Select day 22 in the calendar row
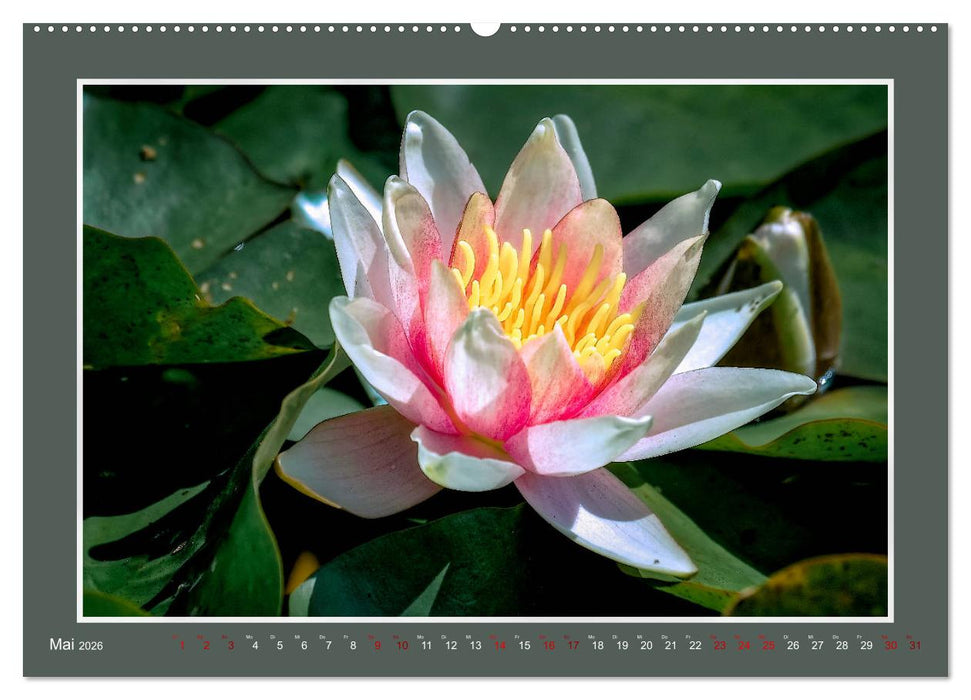971x700 pixels. pos(695,646)
